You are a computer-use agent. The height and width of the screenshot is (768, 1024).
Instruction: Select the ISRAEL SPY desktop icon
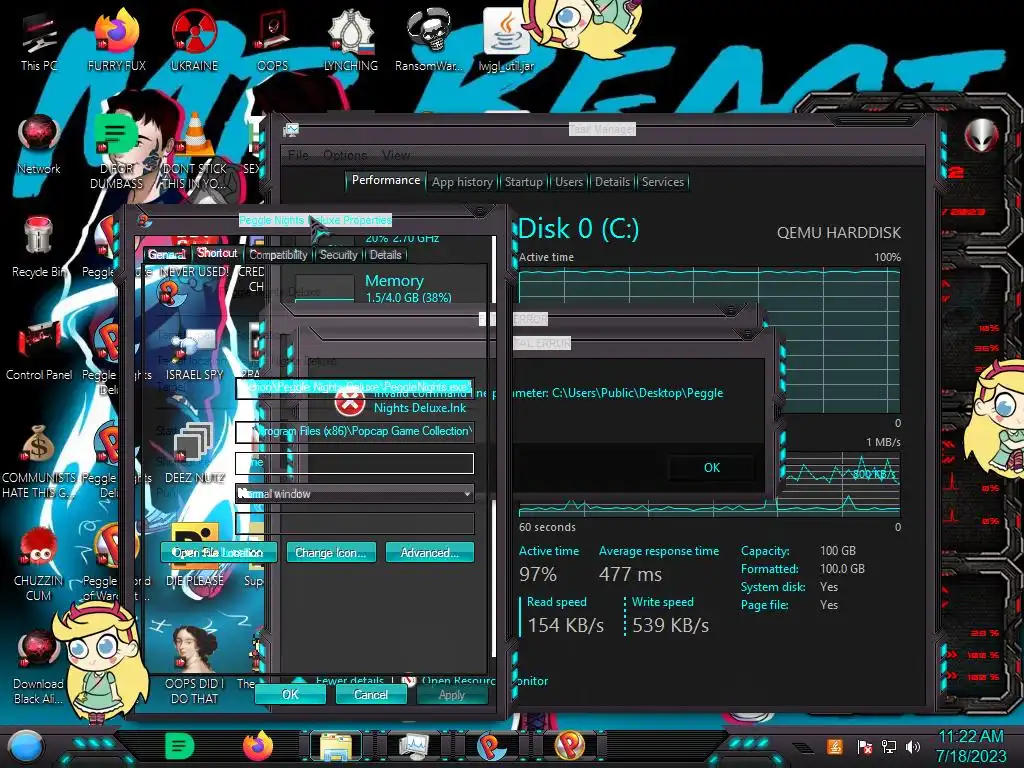[x=194, y=353]
